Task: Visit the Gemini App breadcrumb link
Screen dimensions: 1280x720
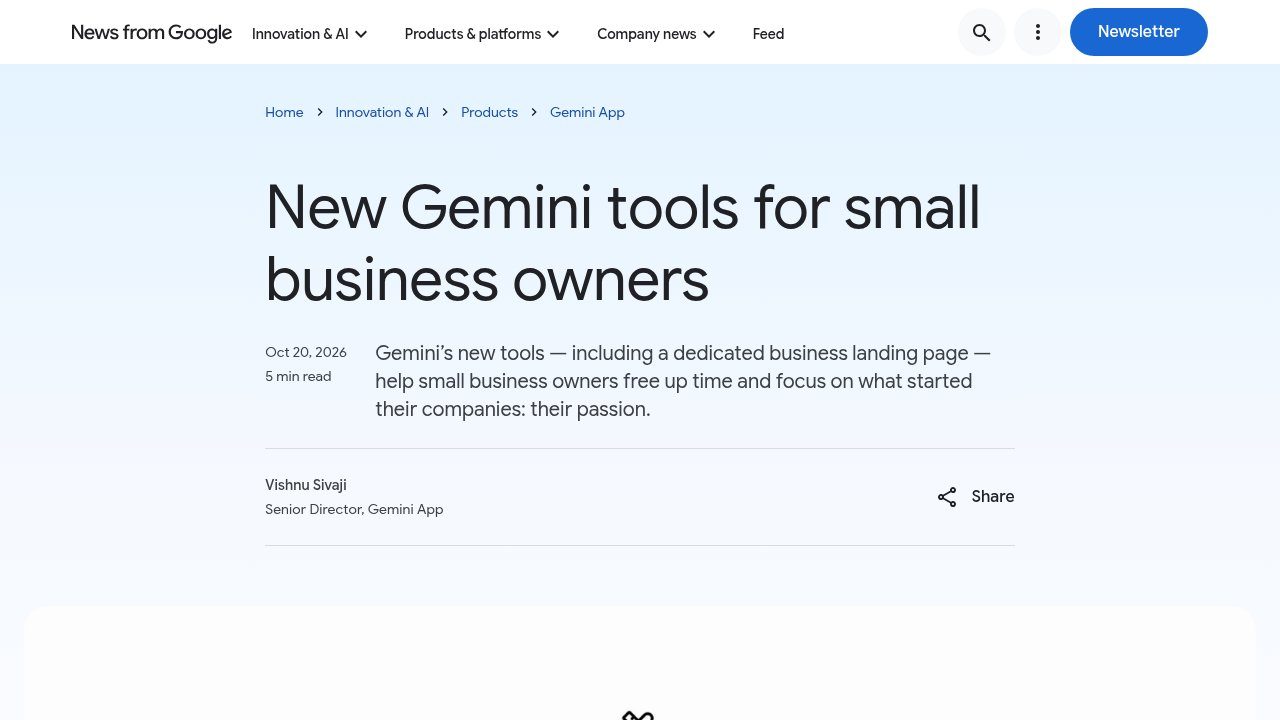Action: 587,112
